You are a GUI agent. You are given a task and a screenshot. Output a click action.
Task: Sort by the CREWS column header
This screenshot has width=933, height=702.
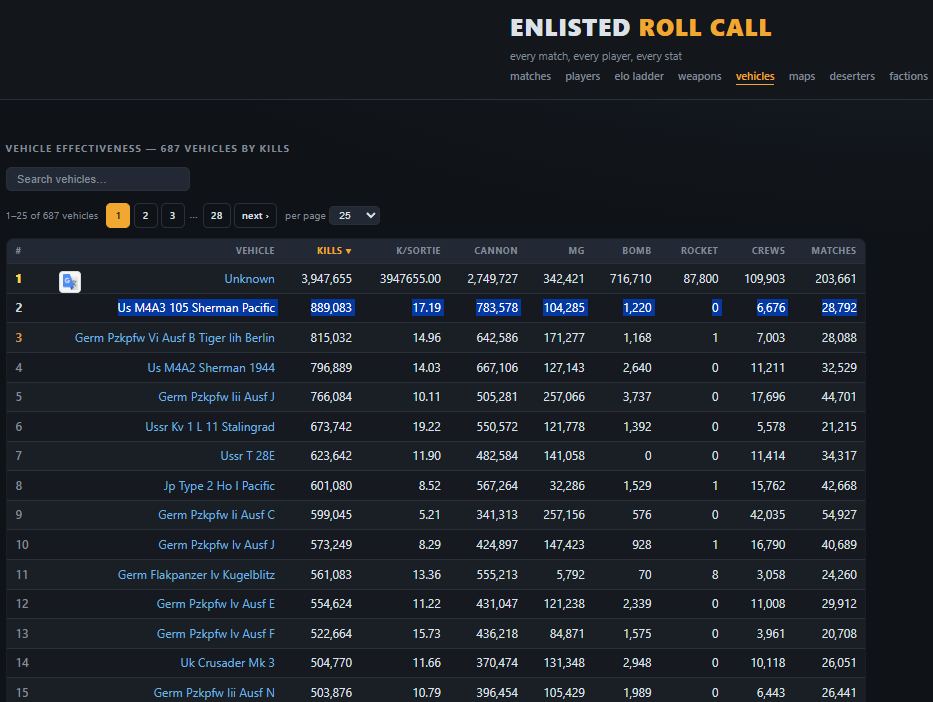(x=768, y=250)
